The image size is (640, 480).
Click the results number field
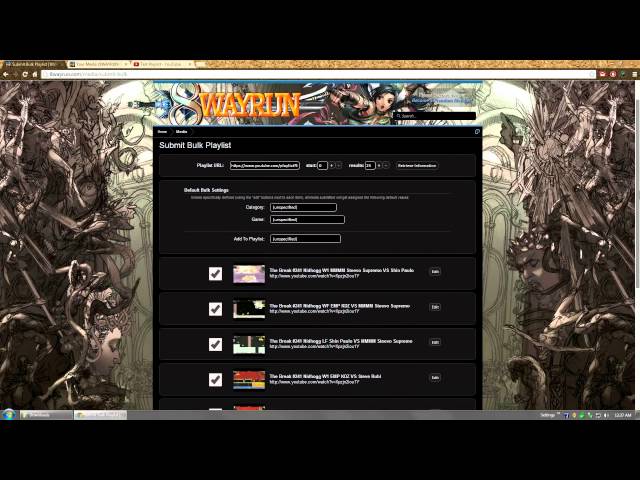[370, 166]
